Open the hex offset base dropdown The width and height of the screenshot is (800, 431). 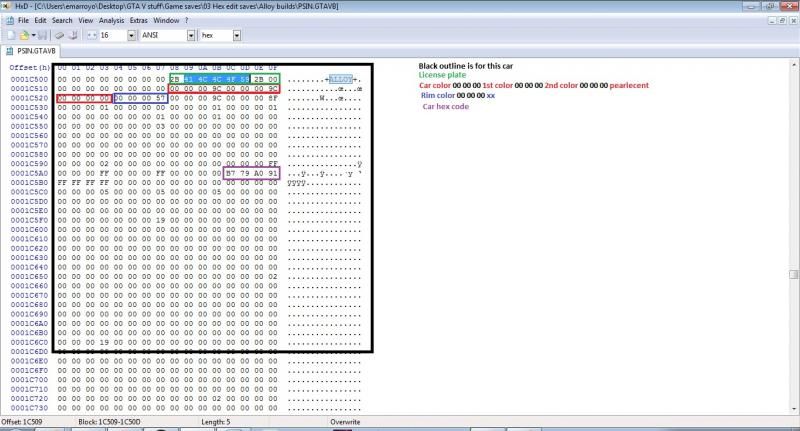coord(236,35)
